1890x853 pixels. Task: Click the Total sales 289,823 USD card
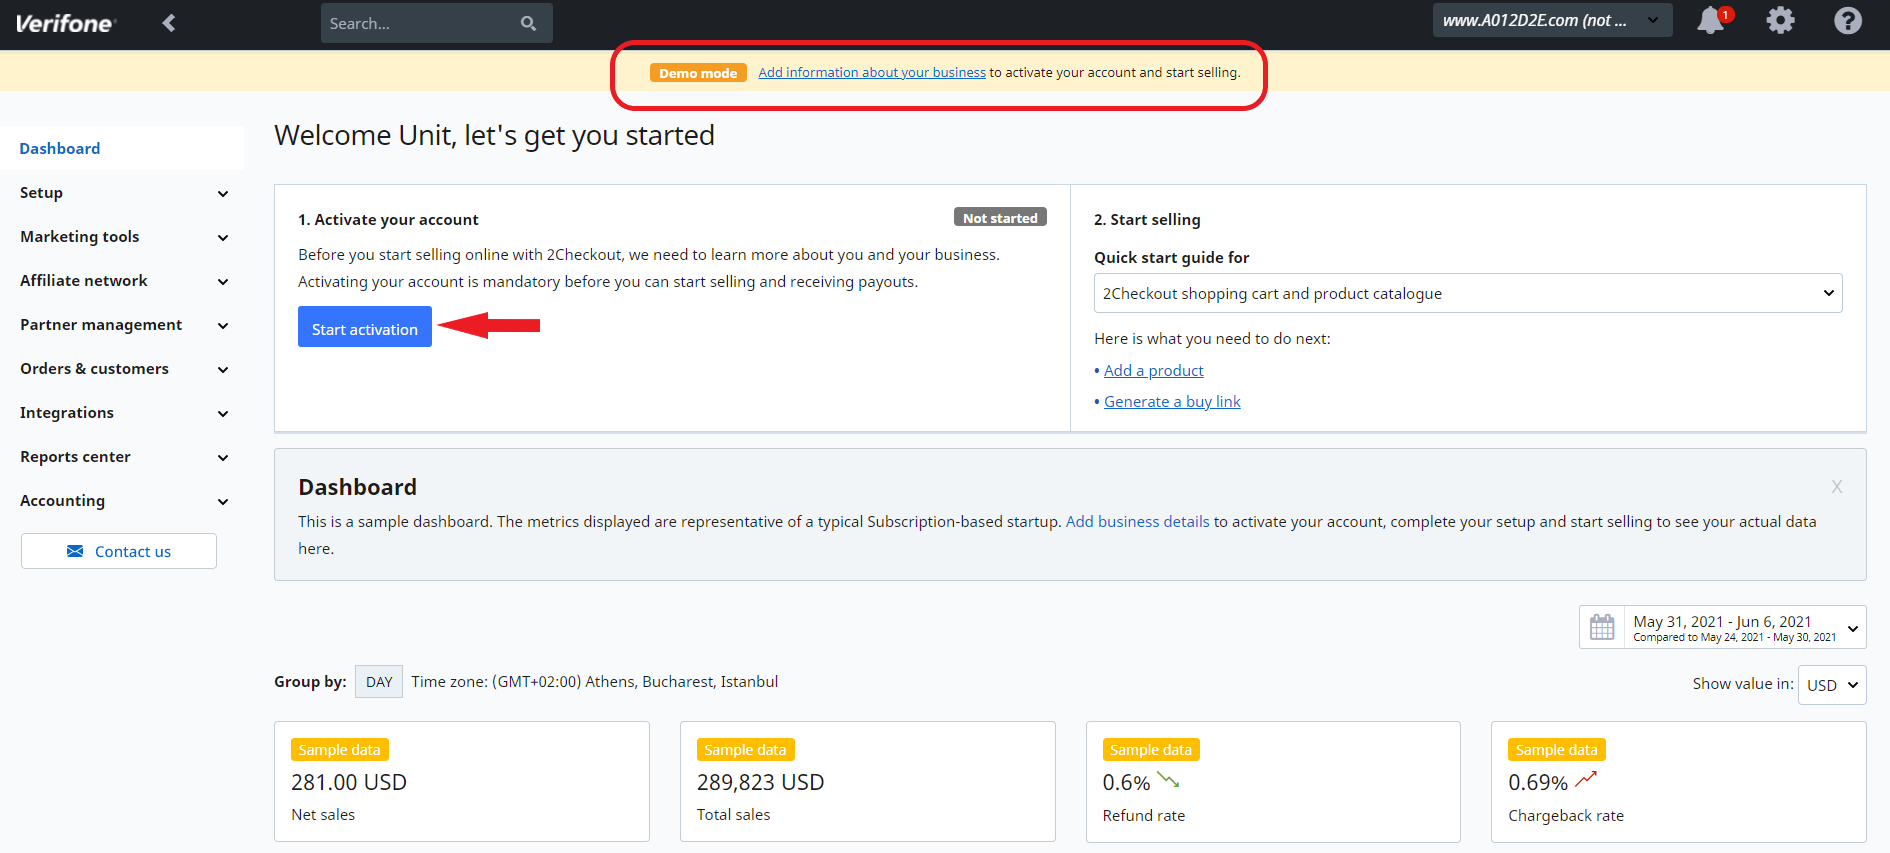868,781
